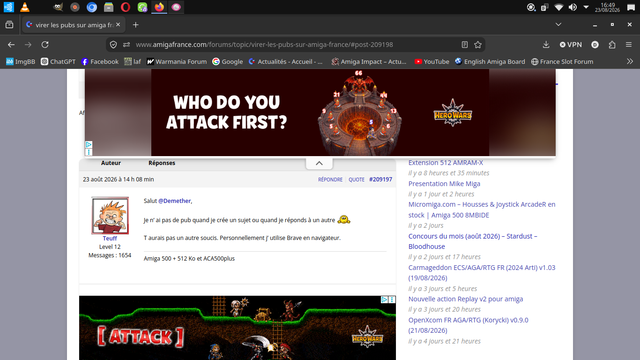Go forward to the next page
Image resolution: width=640 pixels, height=360 pixels.
(28, 44)
